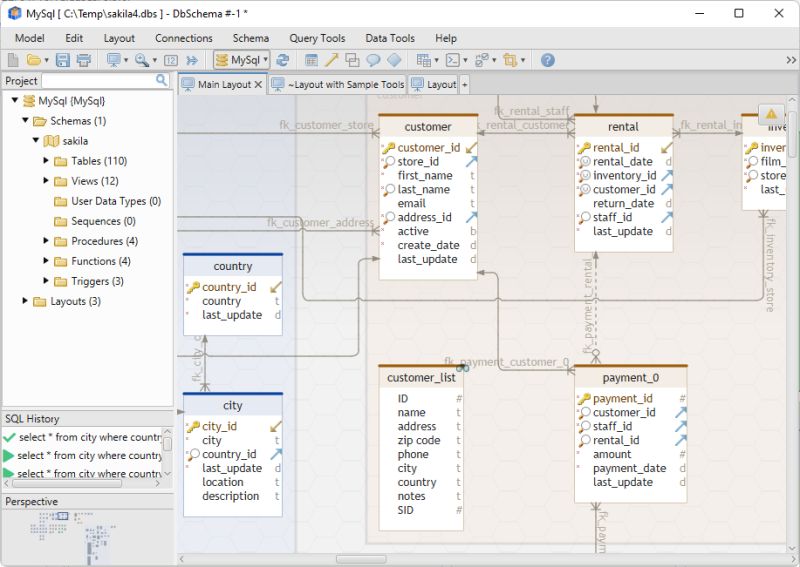The height and width of the screenshot is (567, 800).
Task: Click the toolbar overflow chevrons at far right
Action: [x=791, y=60]
